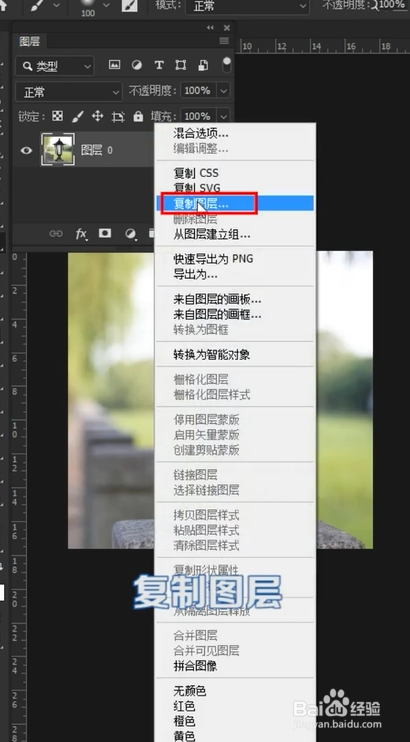
Task: Select the 图层 0 layer name
Action: tap(97, 150)
